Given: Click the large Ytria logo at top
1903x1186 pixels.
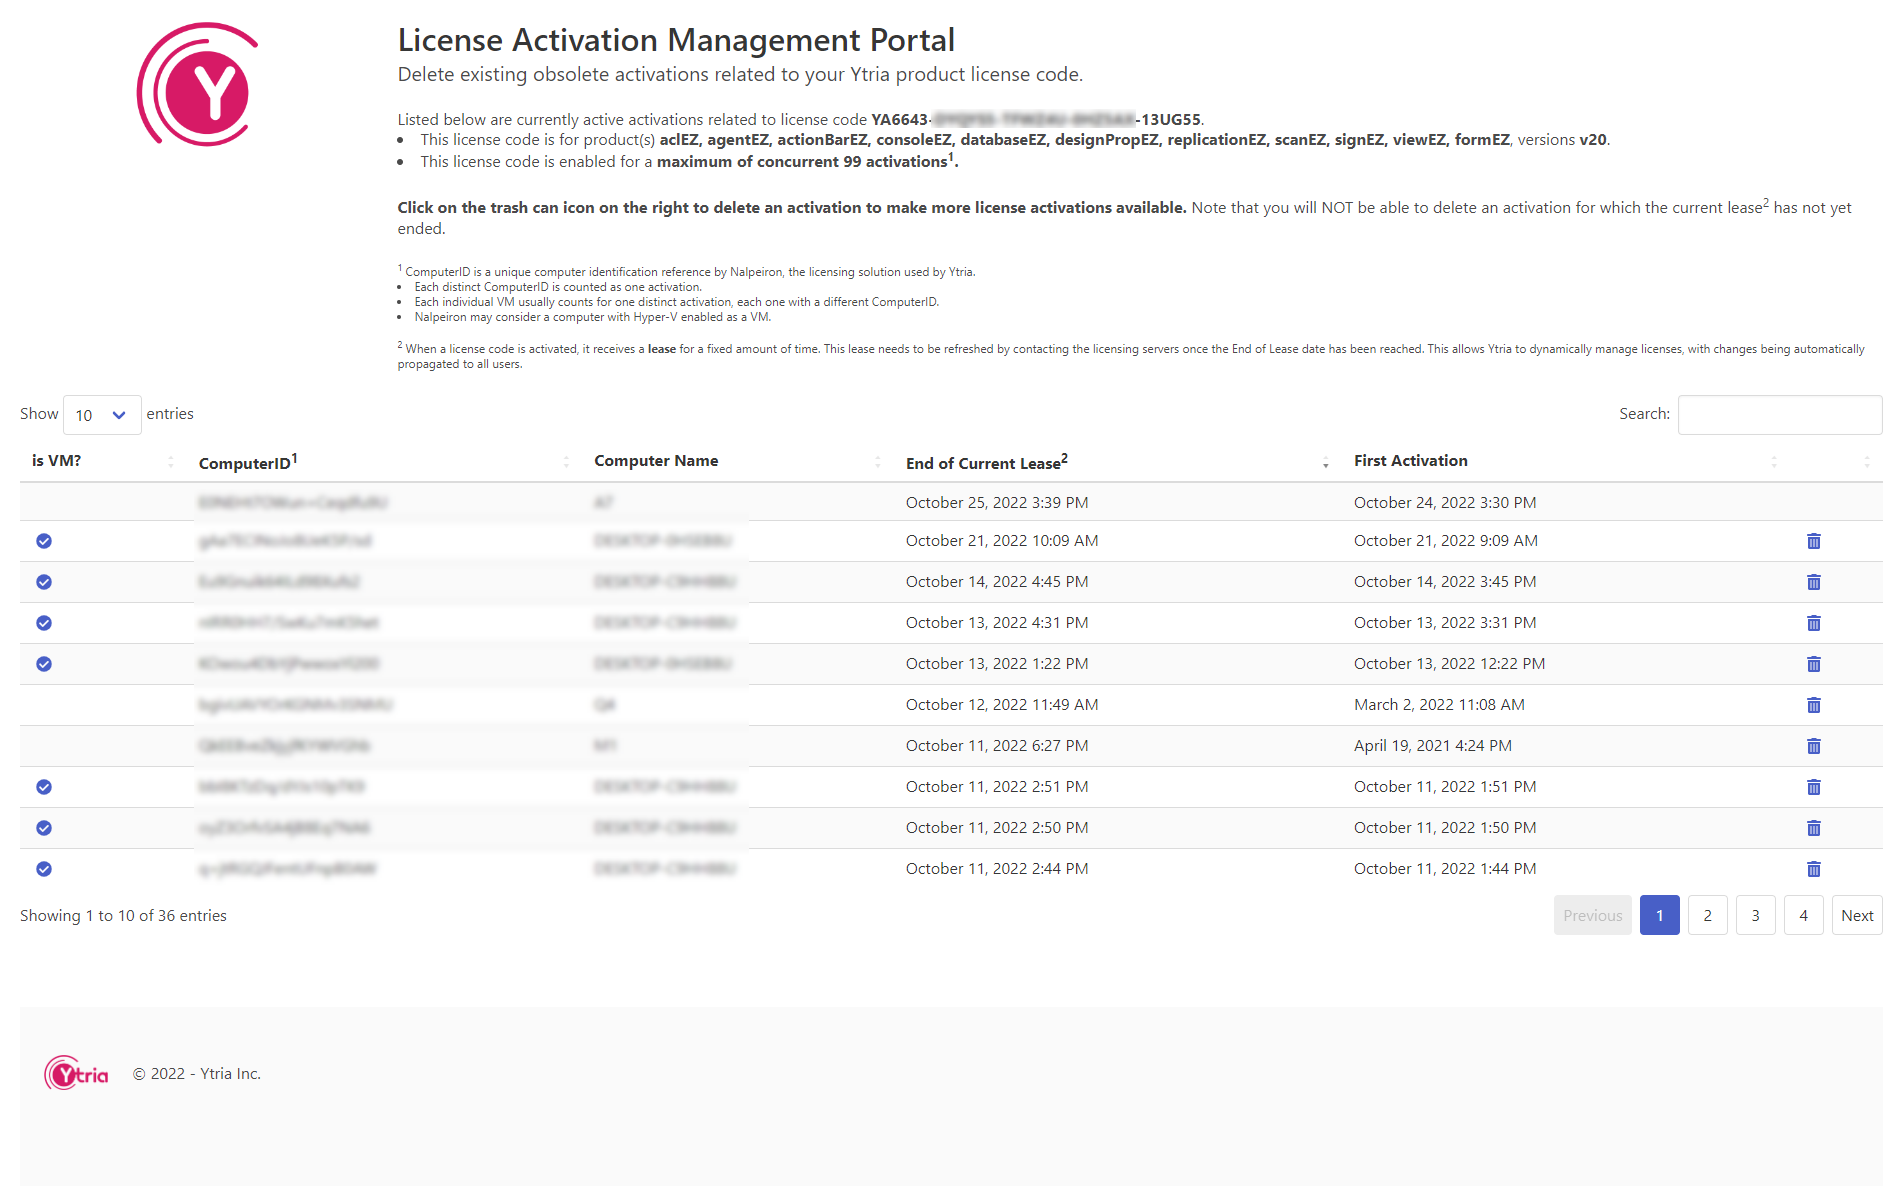Looking at the screenshot, I should [x=198, y=86].
